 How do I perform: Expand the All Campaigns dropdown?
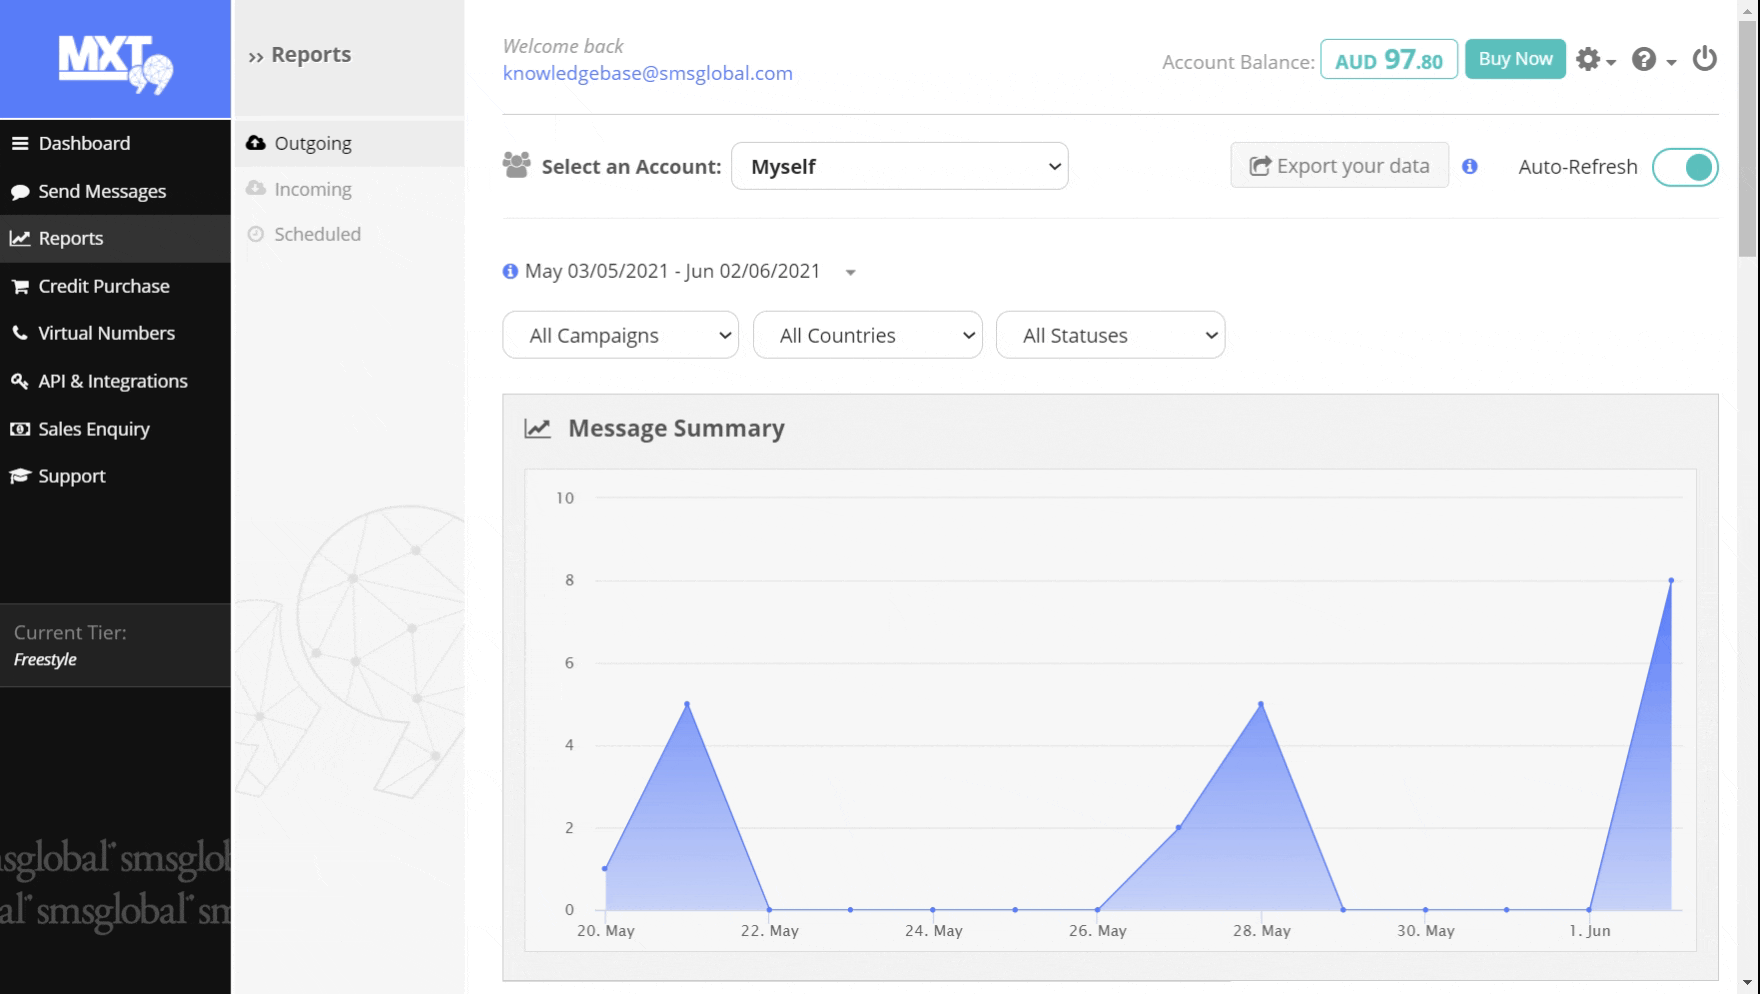click(x=620, y=335)
